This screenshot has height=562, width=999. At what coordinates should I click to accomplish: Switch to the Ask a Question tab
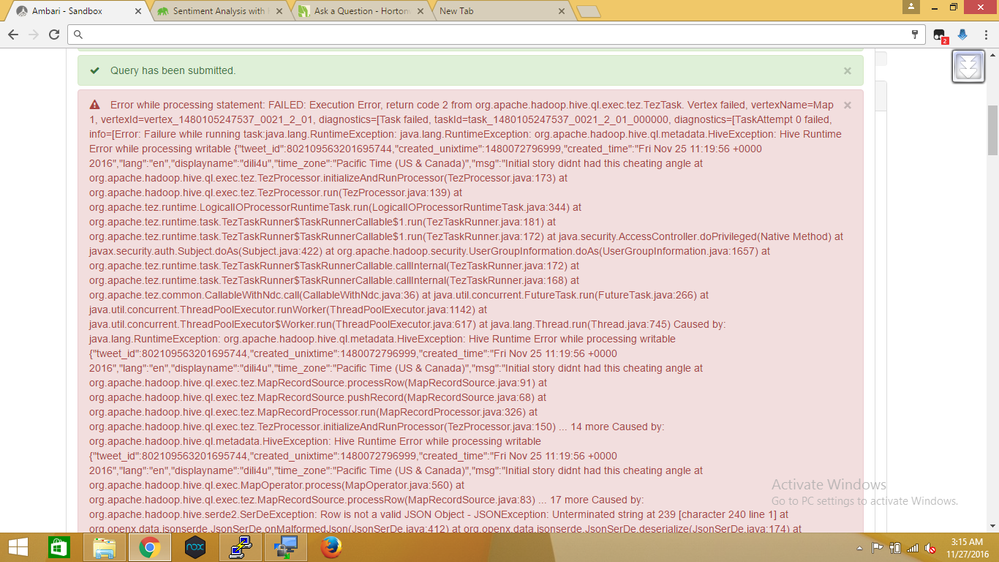click(361, 11)
